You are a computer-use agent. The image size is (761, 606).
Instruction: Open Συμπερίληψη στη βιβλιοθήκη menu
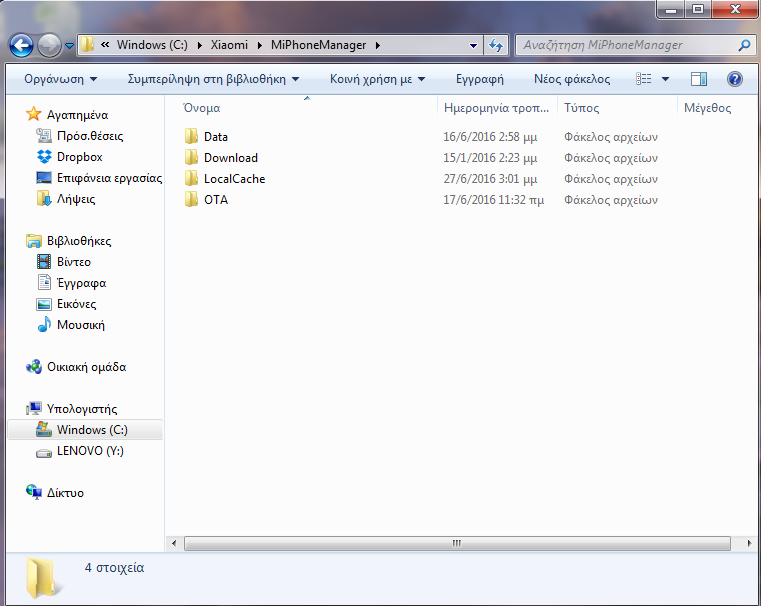(213, 79)
